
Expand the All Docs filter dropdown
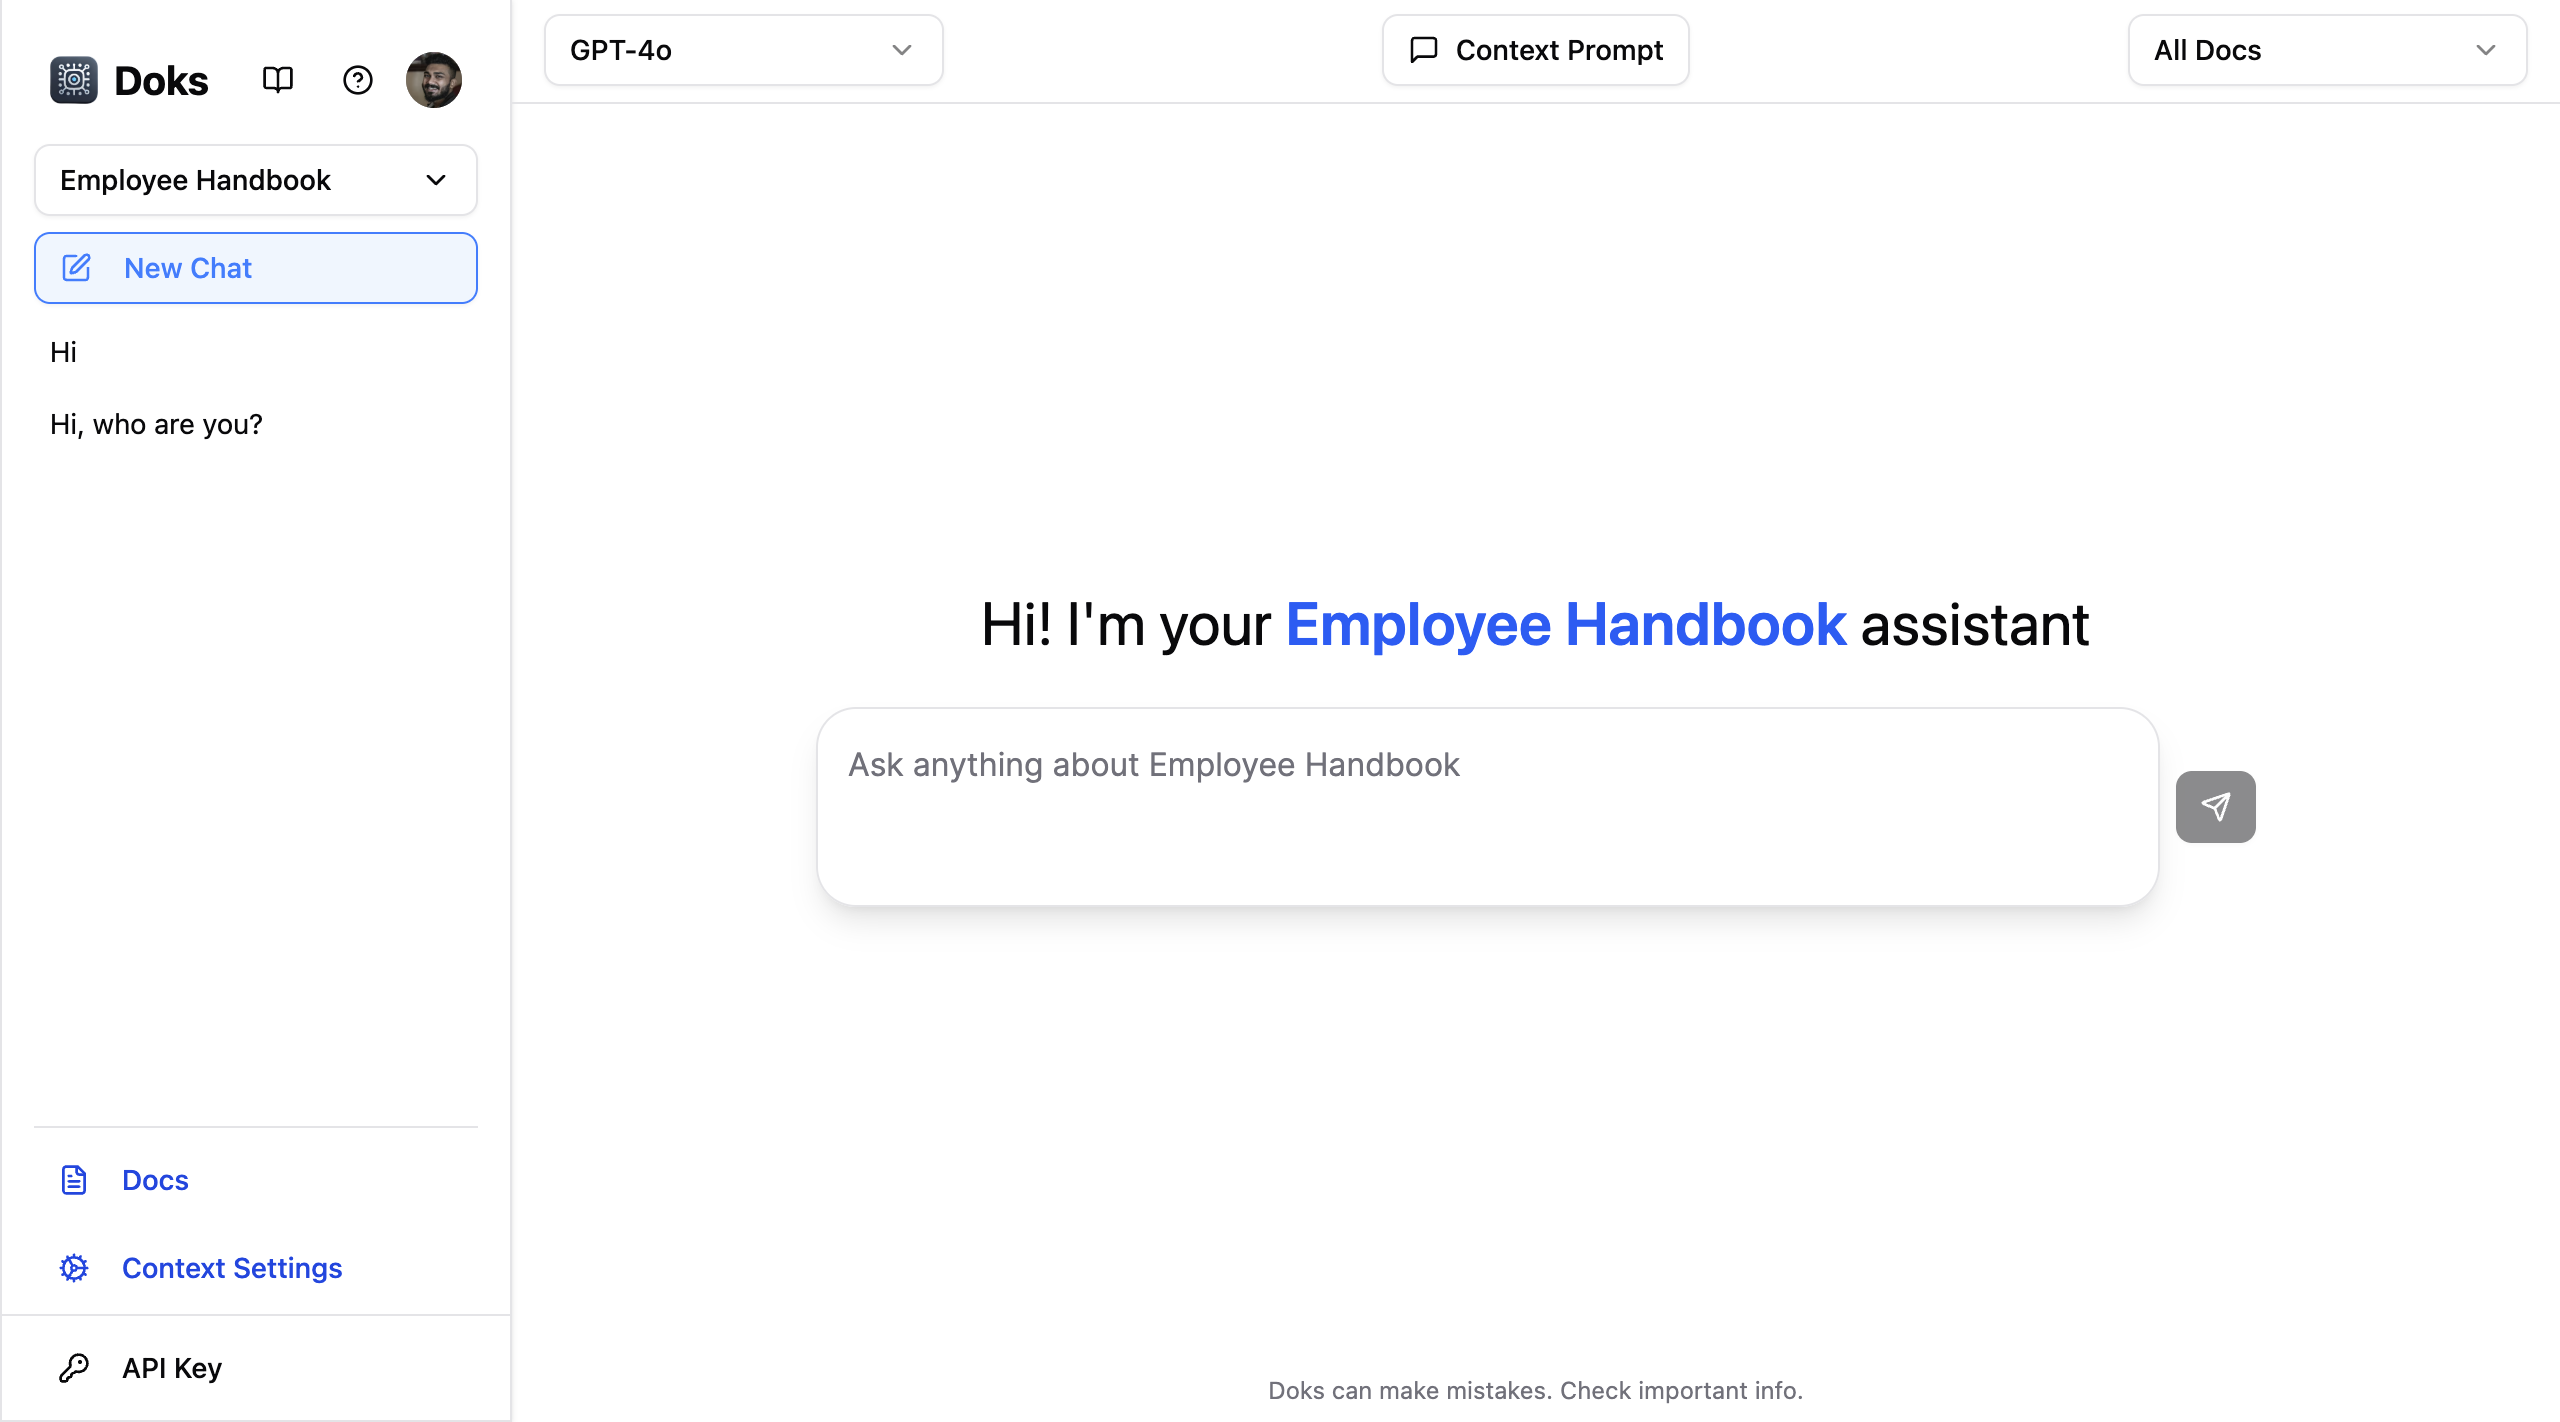click(2326, 50)
